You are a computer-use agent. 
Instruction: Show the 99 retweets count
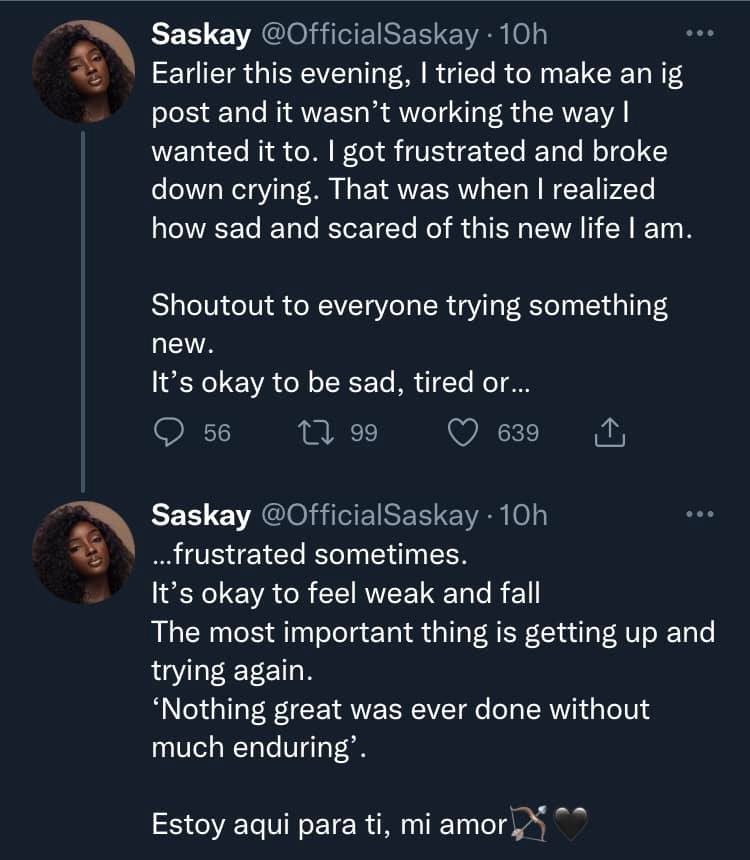point(363,433)
